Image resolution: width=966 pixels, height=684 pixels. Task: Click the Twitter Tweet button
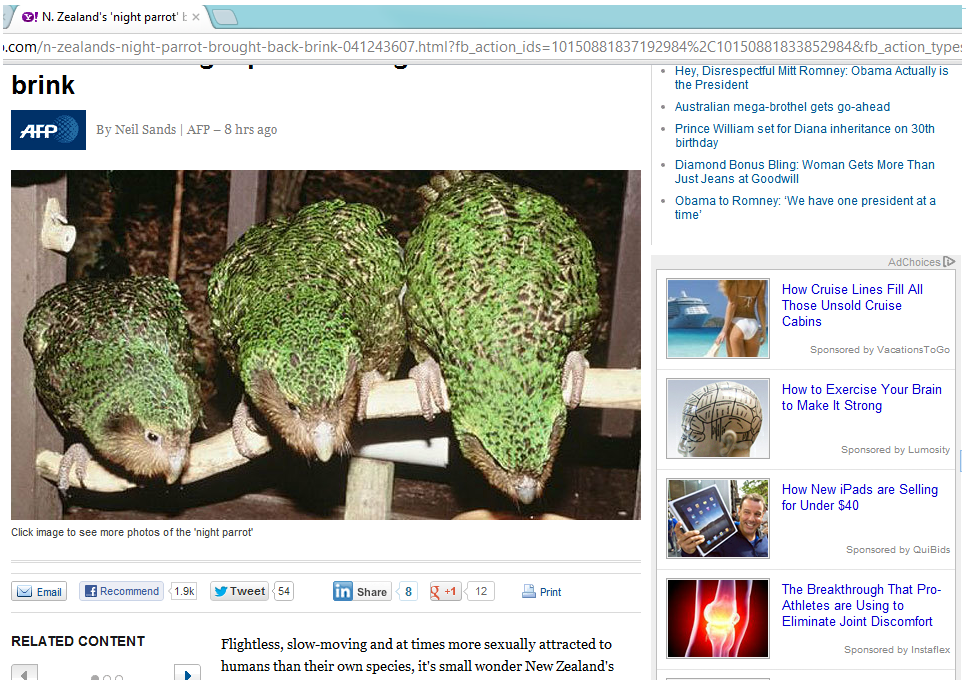click(x=239, y=591)
